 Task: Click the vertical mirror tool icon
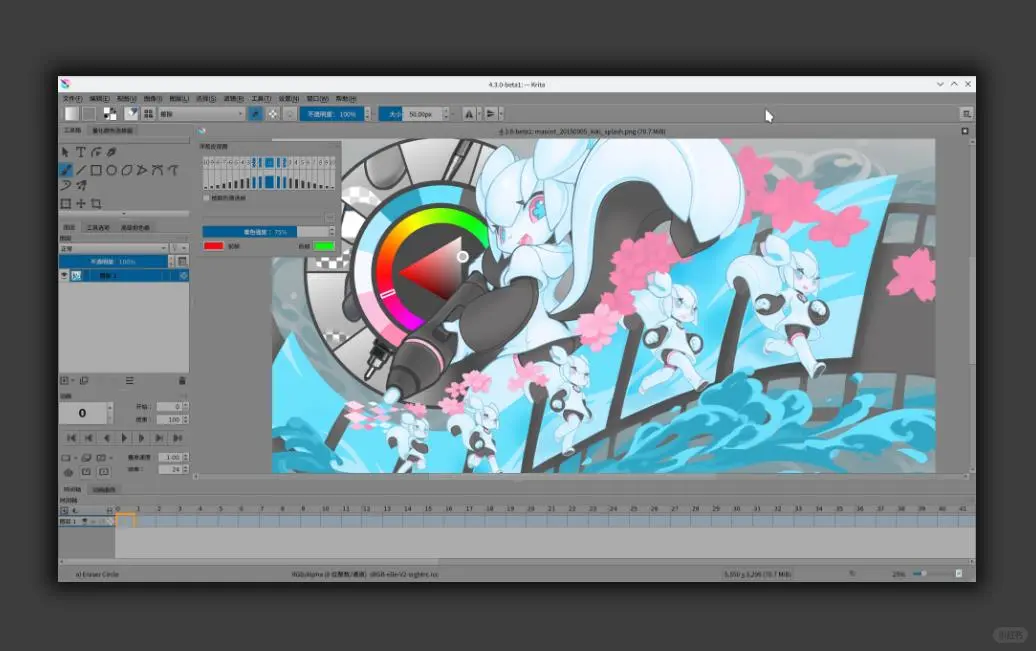click(490, 114)
